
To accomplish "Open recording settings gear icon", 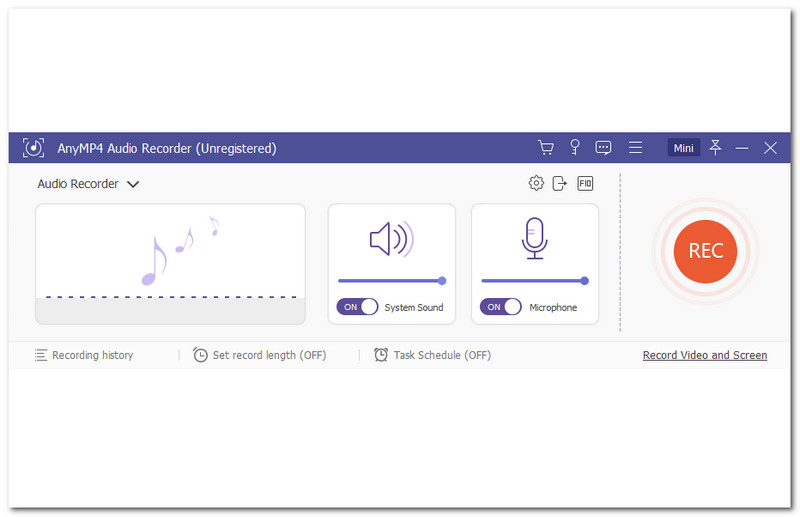I will 536,183.
